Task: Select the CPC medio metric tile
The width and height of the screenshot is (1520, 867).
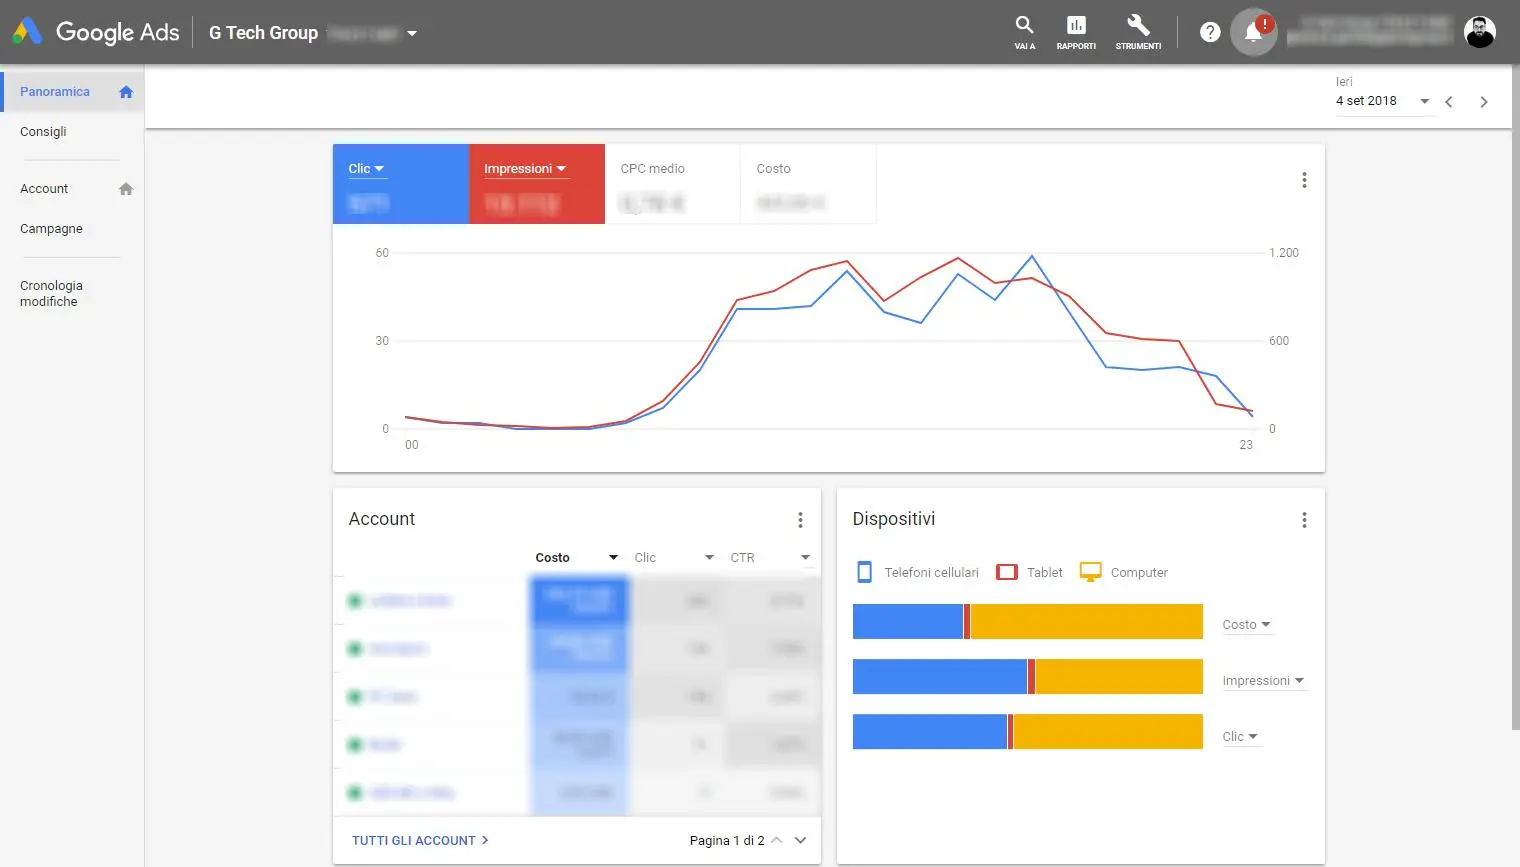Action: pos(673,184)
